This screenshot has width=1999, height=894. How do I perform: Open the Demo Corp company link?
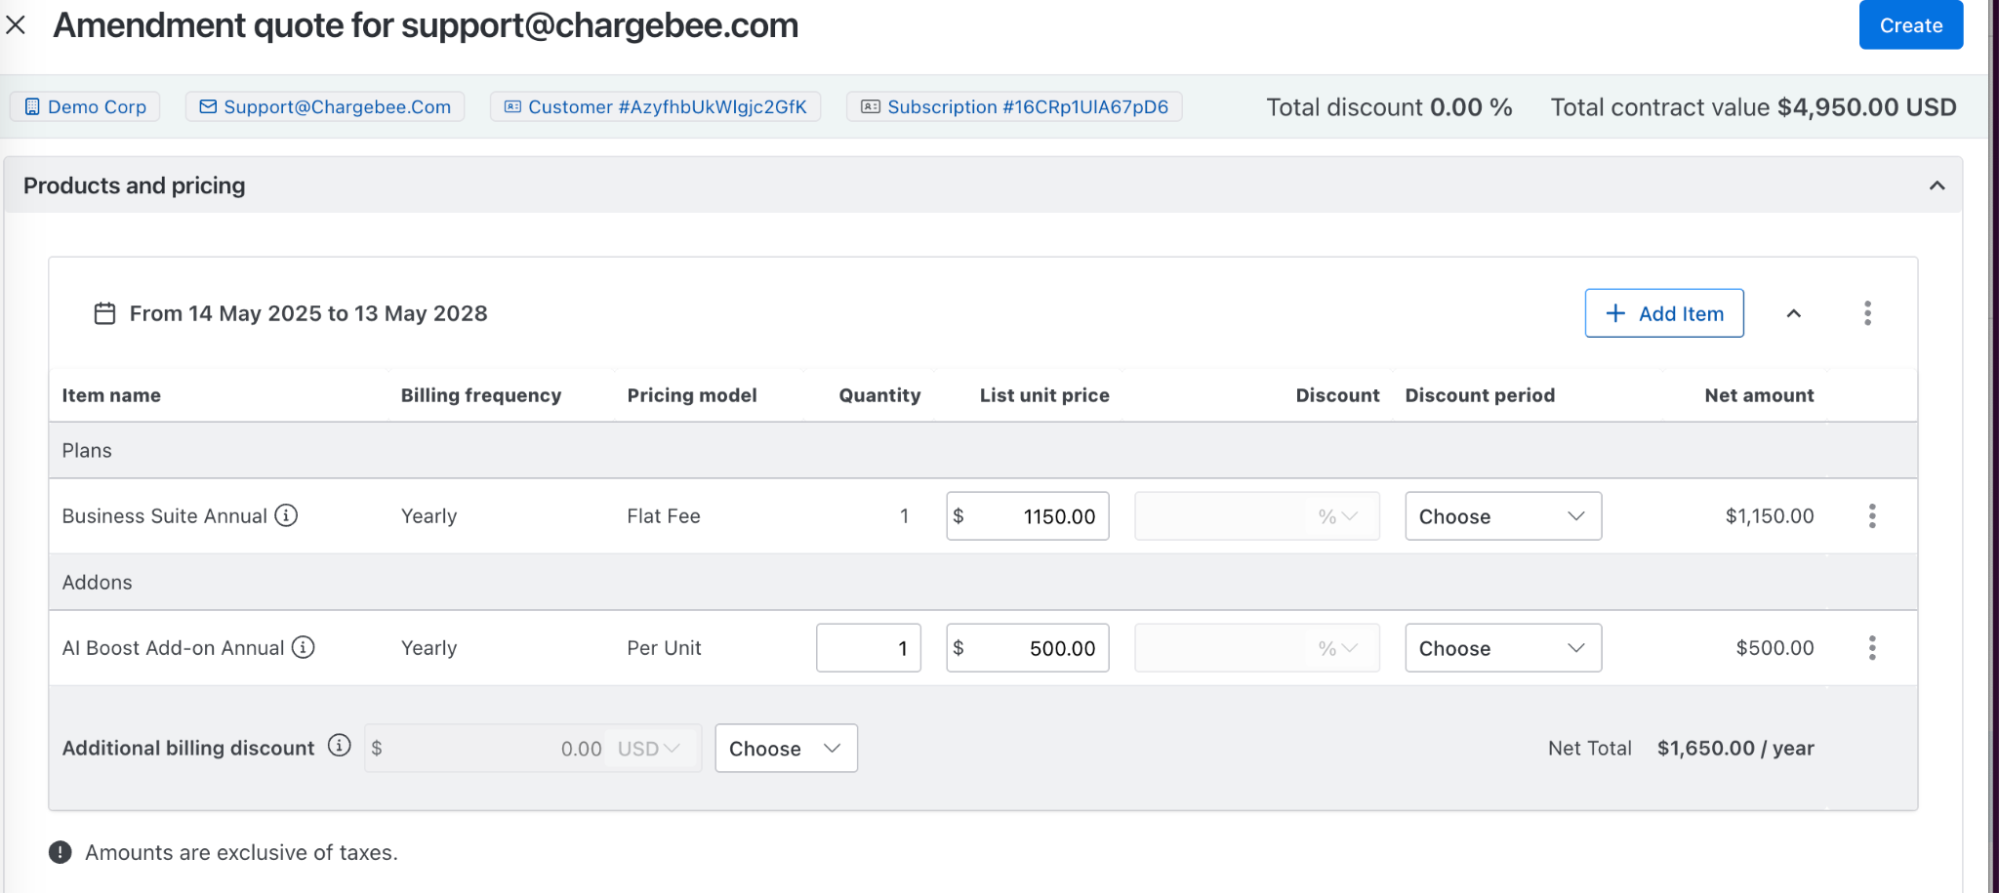[85, 107]
